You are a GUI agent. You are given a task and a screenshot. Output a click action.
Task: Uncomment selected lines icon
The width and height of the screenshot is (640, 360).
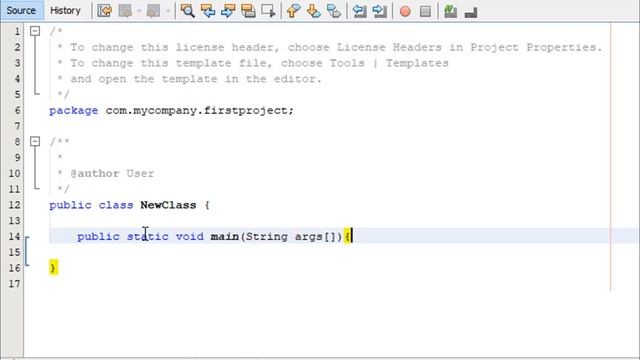click(471, 12)
